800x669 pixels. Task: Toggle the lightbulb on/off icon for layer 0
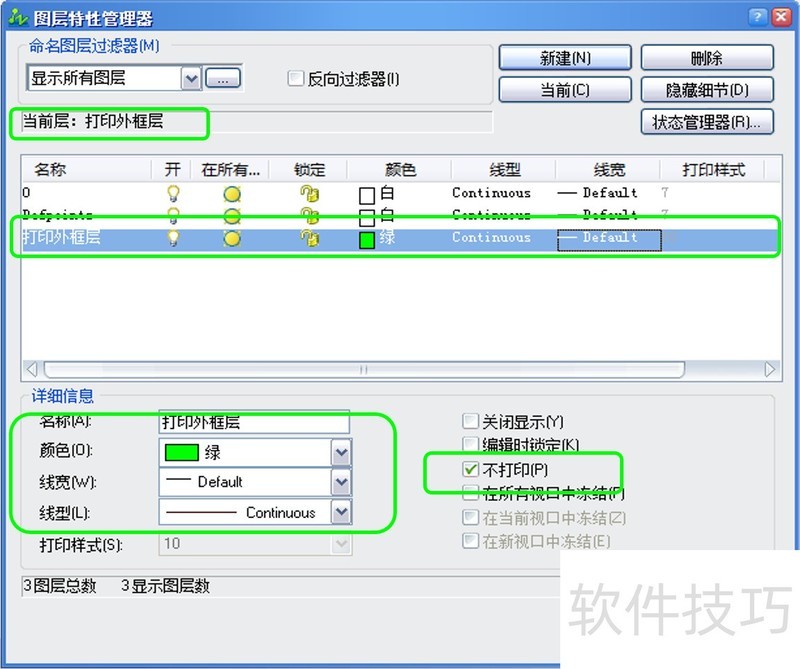pos(173,193)
